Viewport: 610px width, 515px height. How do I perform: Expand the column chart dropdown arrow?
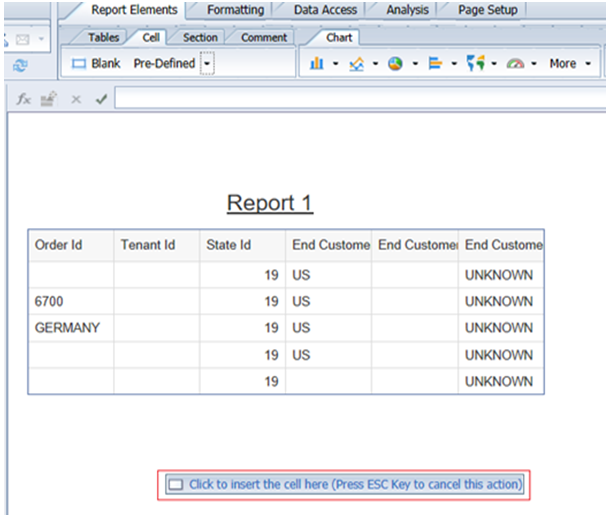(x=335, y=63)
